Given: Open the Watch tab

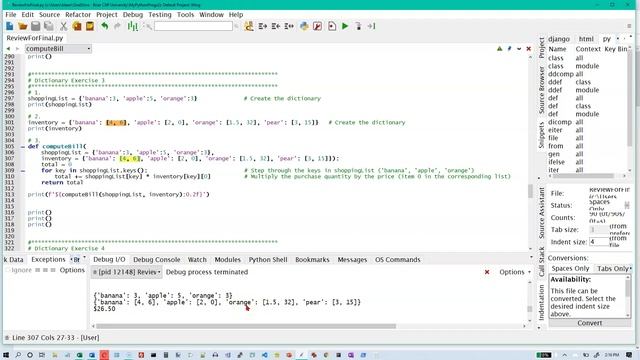Looking at the screenshot, I should click(x=197, y=260).
